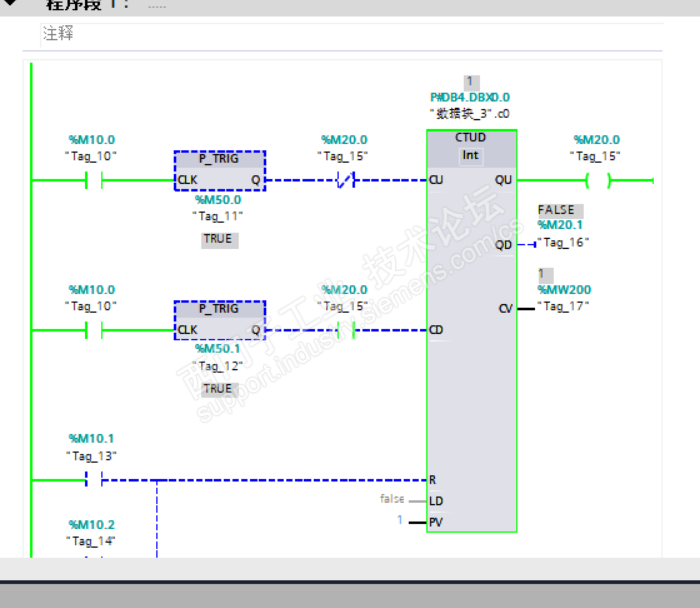Select the %M50.1 operand under second P_TRIG
700x608 pixels.
[x=218, y=349]
